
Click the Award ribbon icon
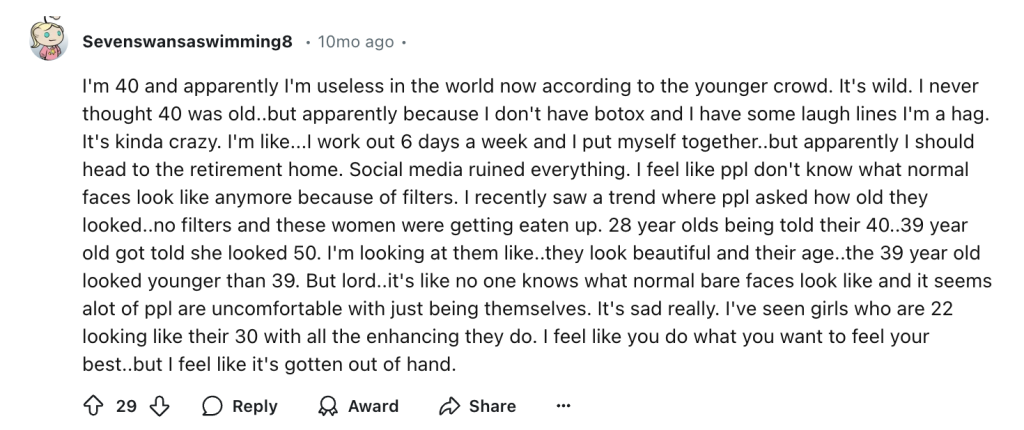point(326,406)
